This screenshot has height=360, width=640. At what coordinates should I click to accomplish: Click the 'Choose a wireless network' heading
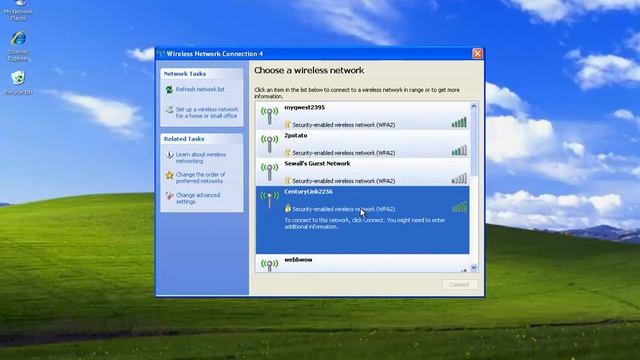click(x=309, y=70)
